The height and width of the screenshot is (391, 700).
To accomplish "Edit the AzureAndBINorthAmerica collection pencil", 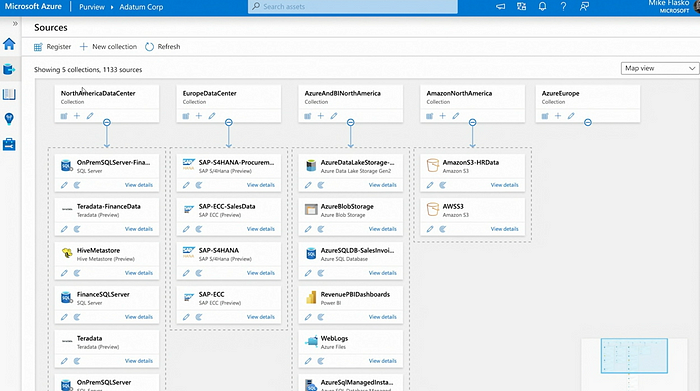I will pos(333,116).
